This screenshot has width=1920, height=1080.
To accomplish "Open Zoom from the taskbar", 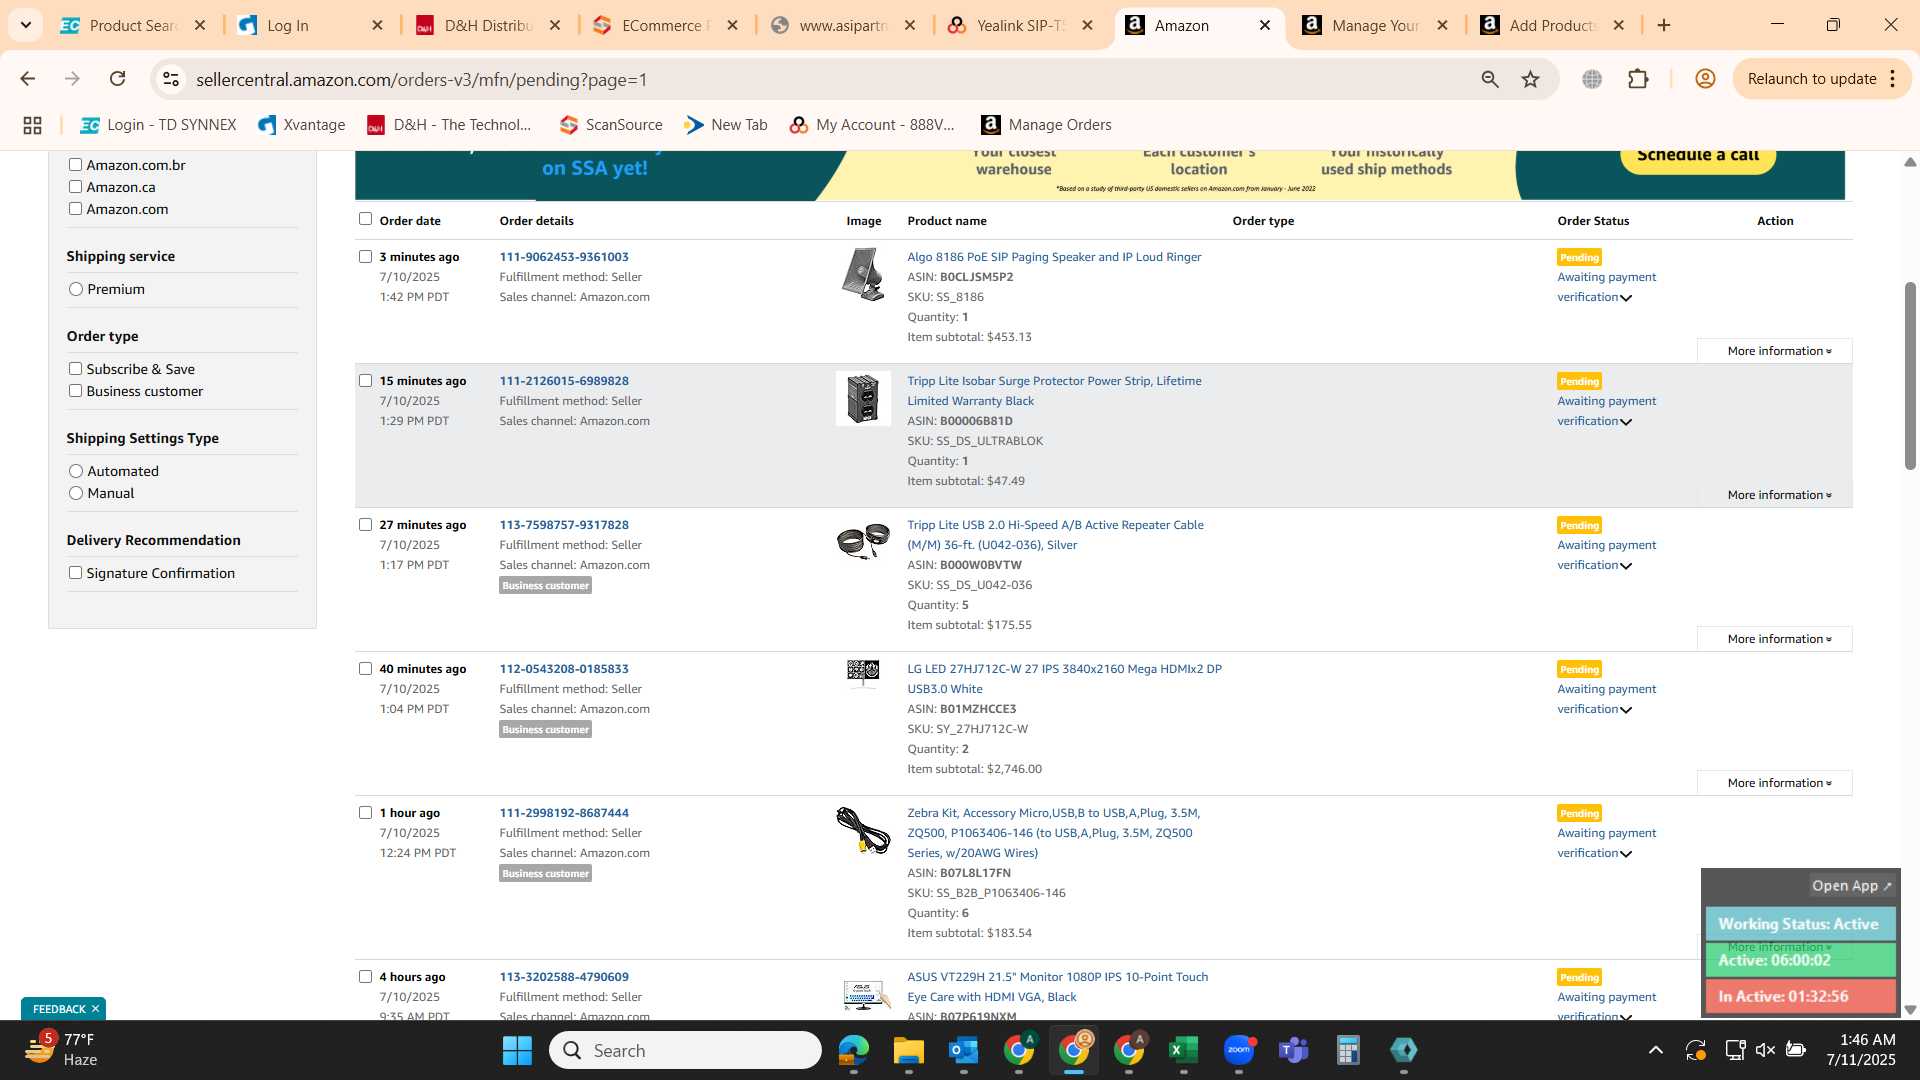I will tap(1238, 1050).
